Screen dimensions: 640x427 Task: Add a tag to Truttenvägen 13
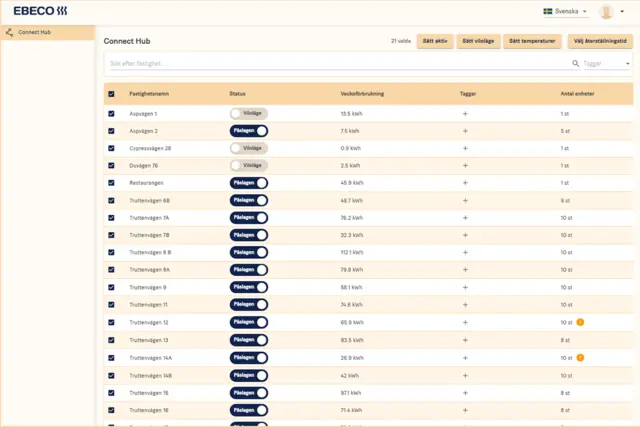click(x=465, y=340)
